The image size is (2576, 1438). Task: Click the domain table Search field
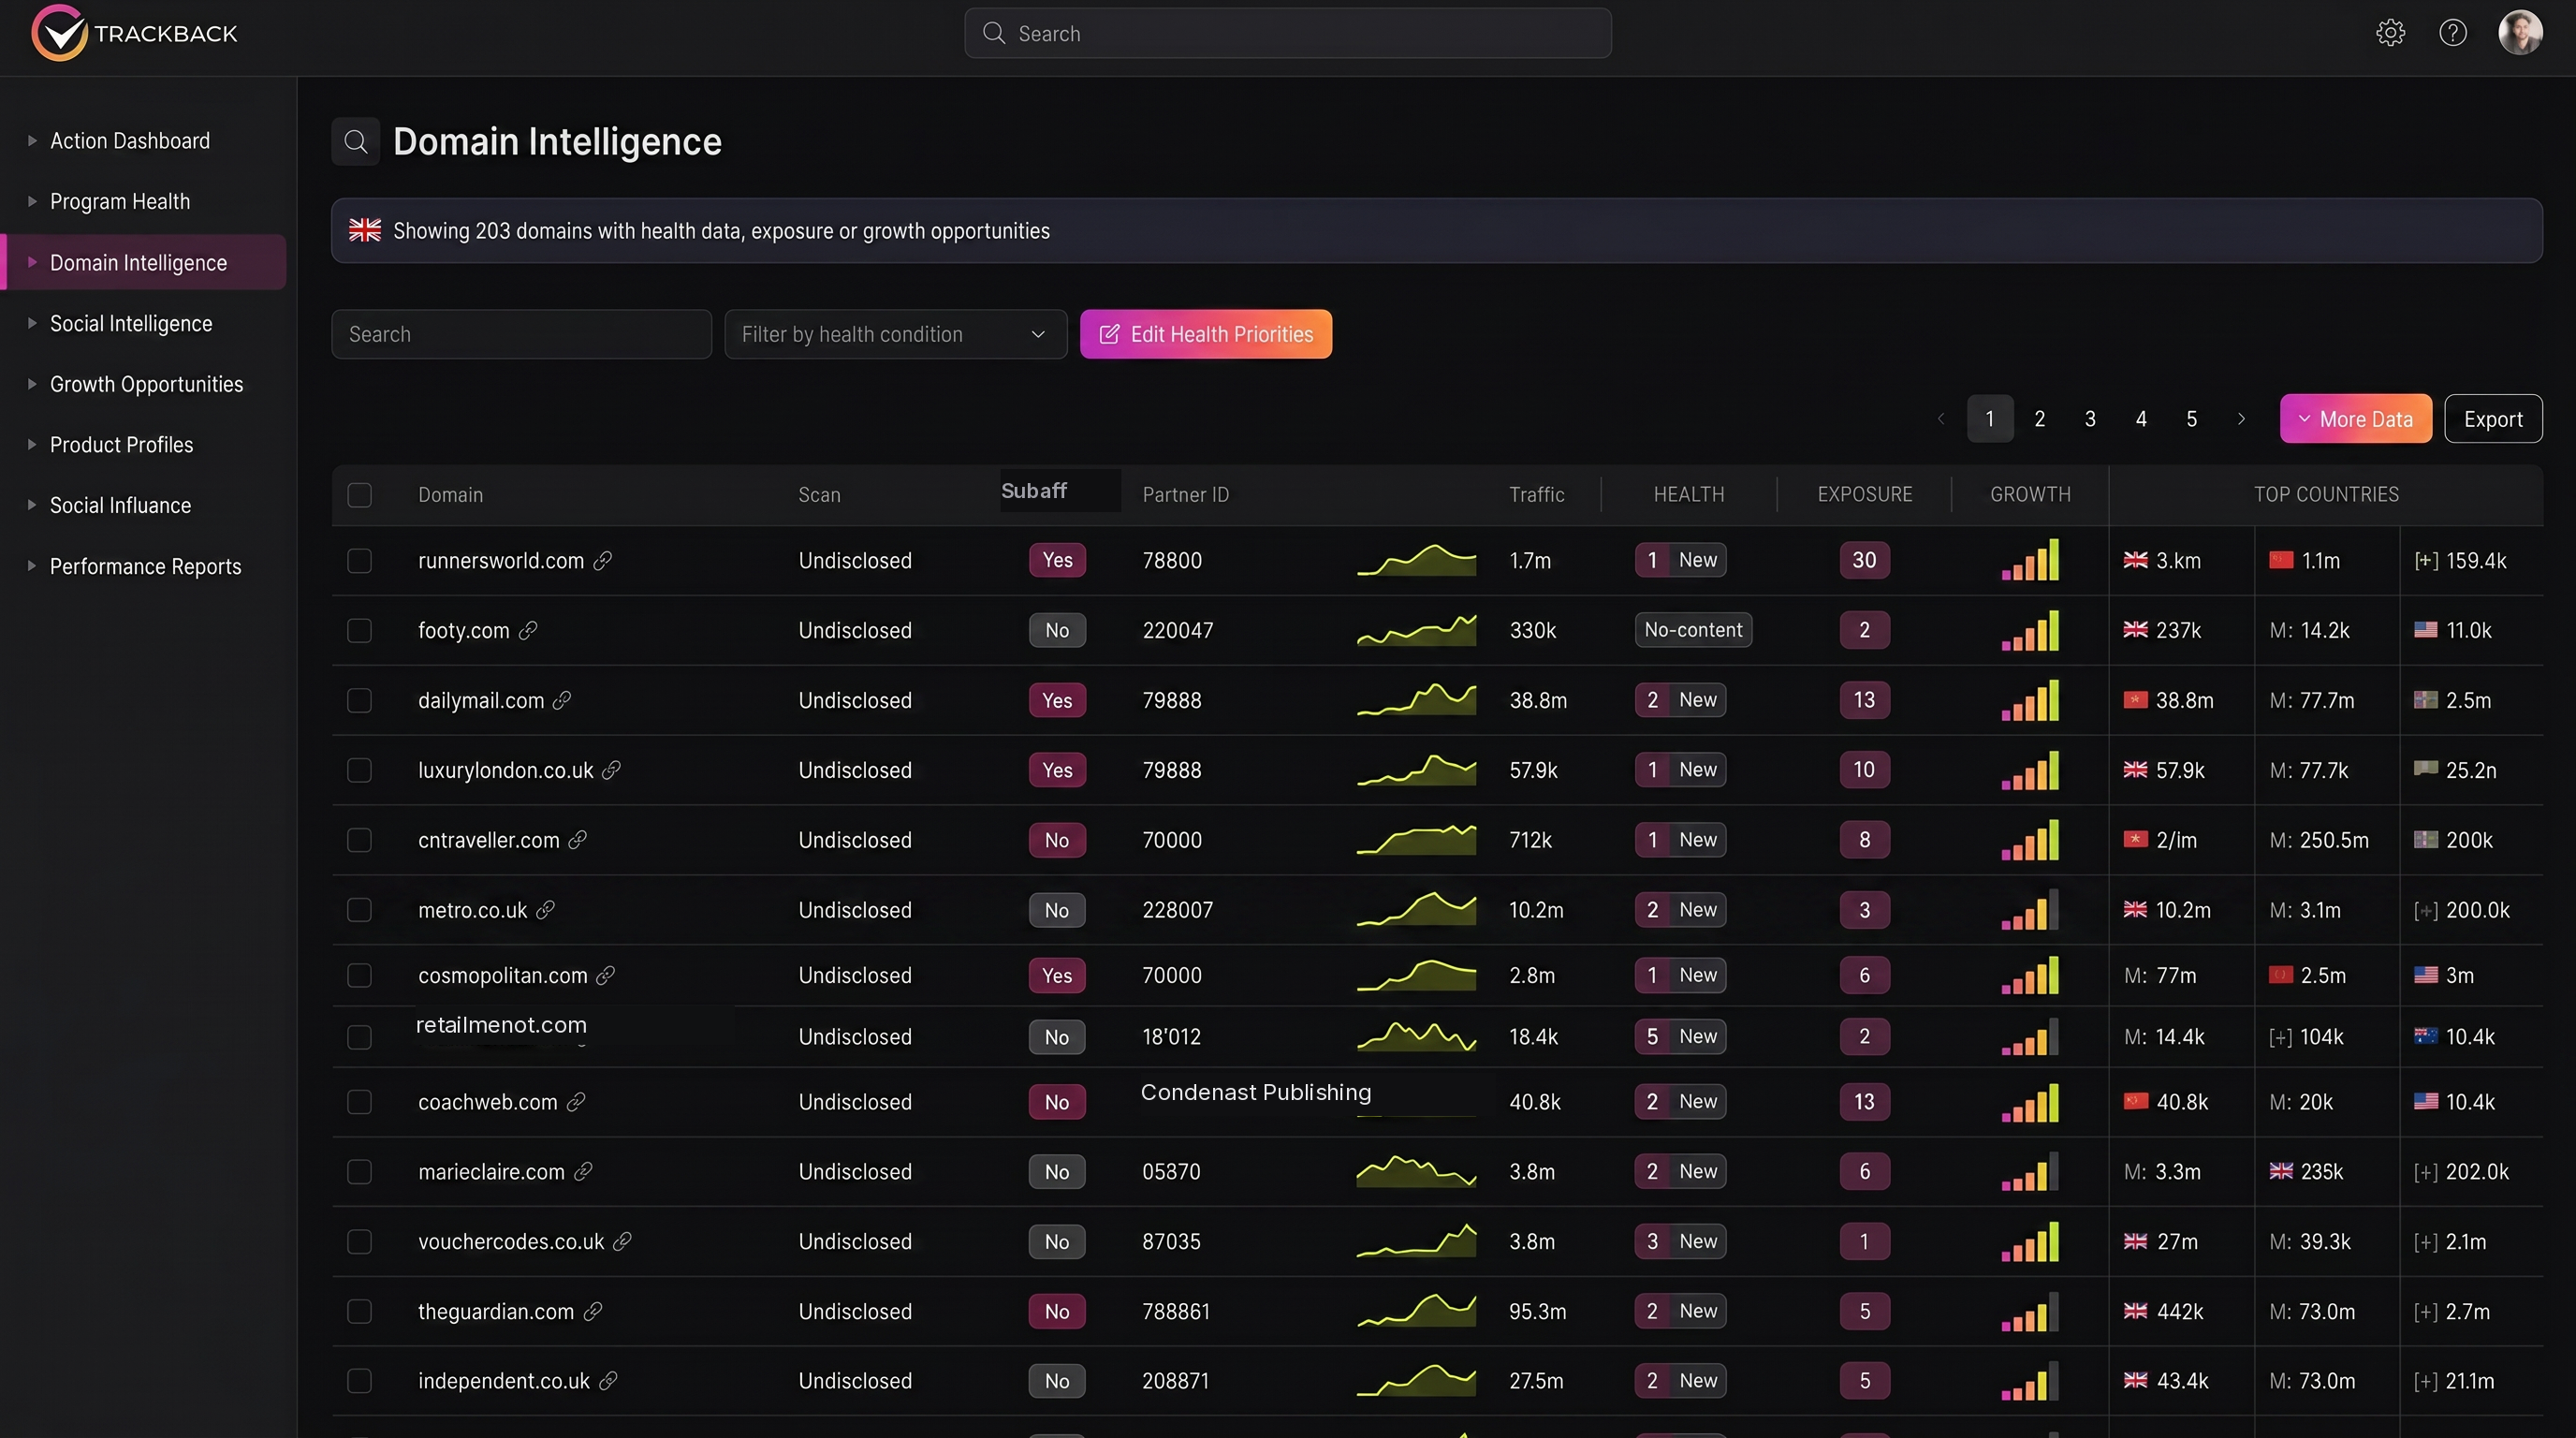point(521,334)
